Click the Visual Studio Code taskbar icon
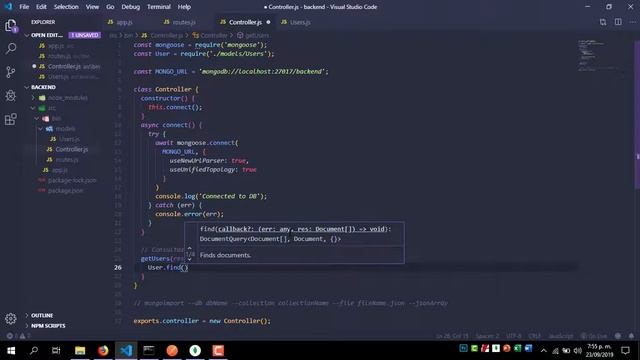 pyautogui.click(x=126, y=351)
